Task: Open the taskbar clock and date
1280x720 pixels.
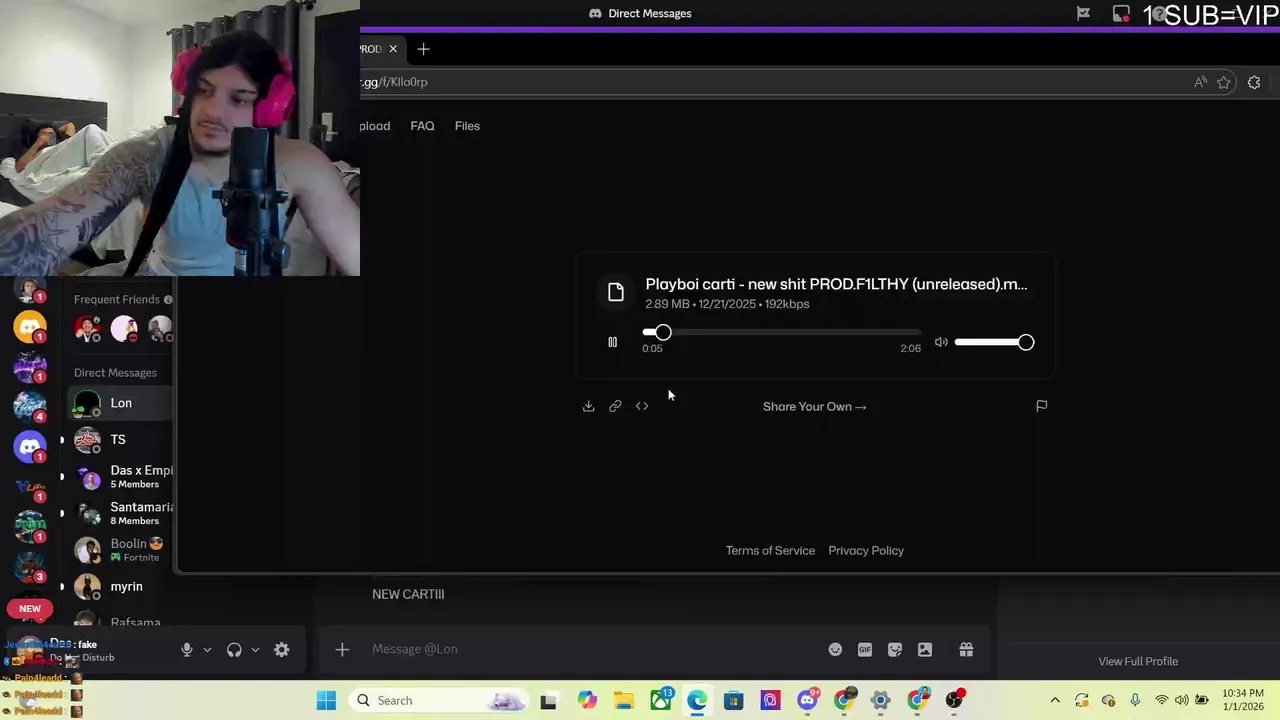Action: coord(1243,700)
